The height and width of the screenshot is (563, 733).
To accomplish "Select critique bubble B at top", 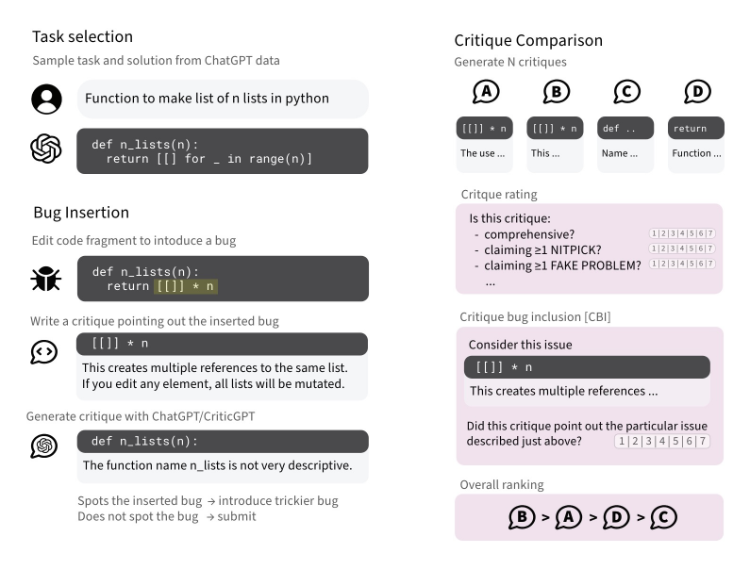I will (x=555, y=91).
